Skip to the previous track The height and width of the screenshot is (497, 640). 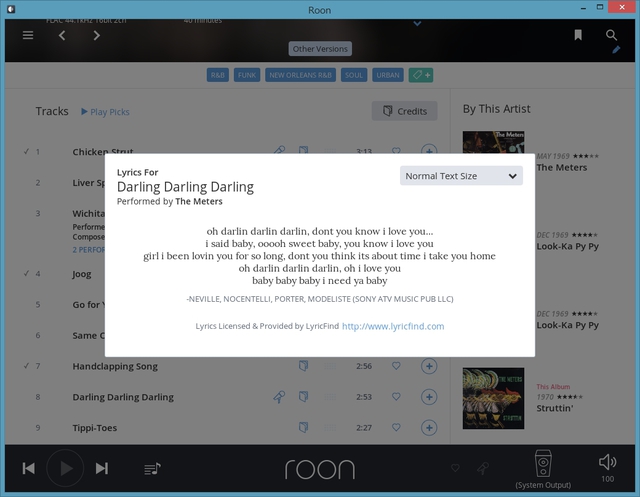click(29, 468)
